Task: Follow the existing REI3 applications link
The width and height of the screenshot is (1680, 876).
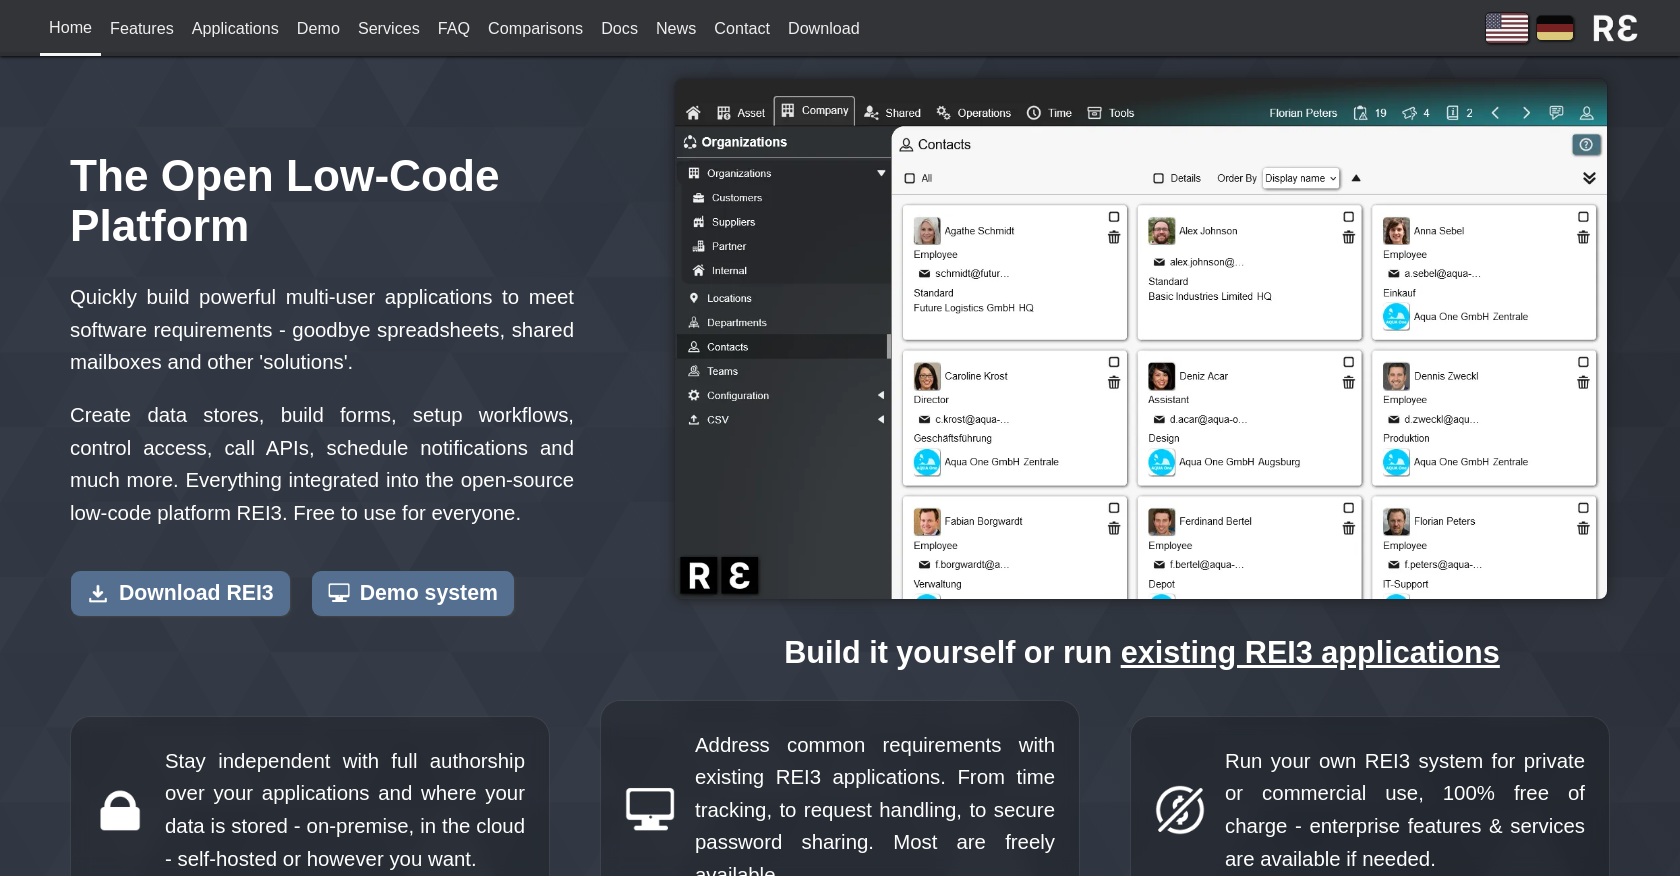Action: [x=1310, y=652]
